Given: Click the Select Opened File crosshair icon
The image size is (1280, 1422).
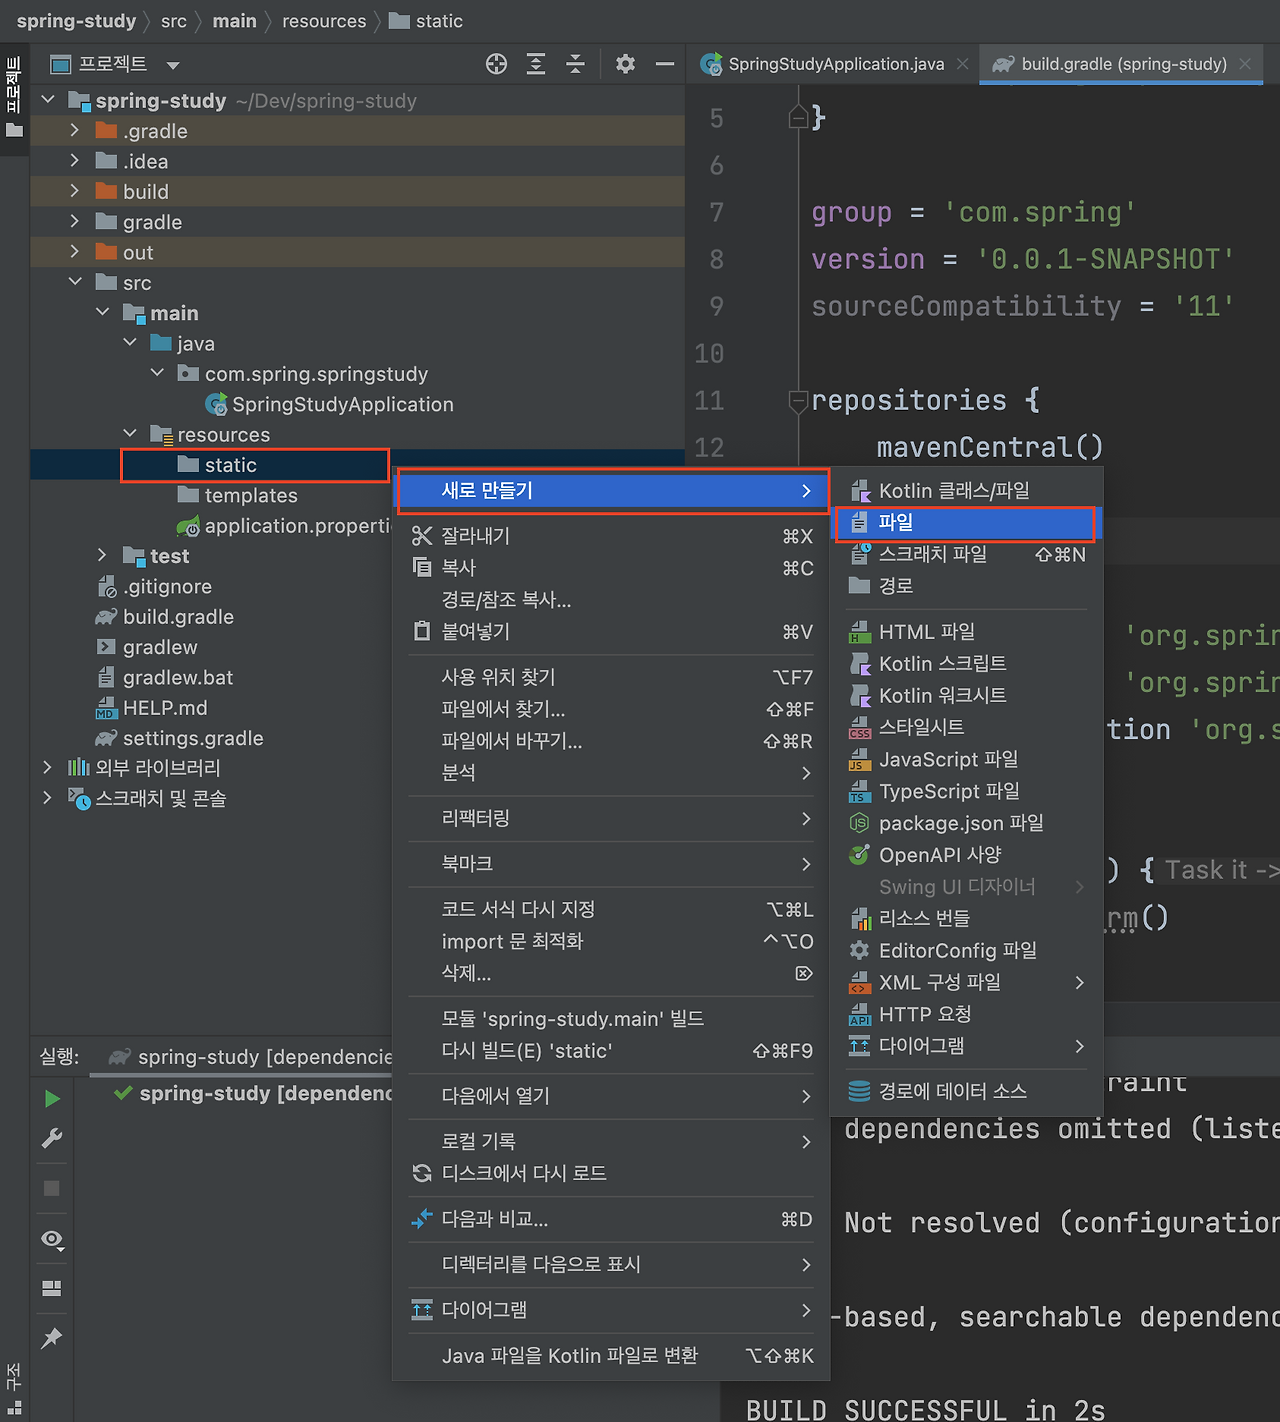Looking at the screenshot, I should point(496,63).
